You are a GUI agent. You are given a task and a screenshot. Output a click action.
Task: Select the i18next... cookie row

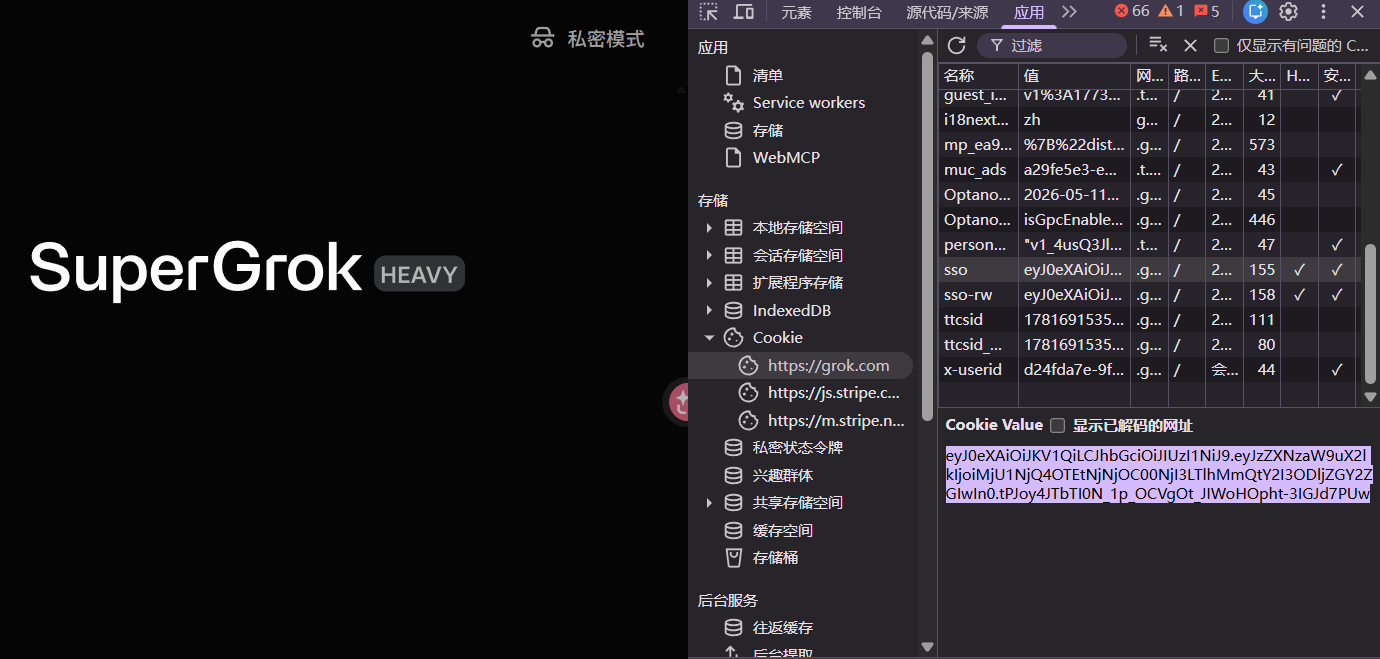[1147, 119]
